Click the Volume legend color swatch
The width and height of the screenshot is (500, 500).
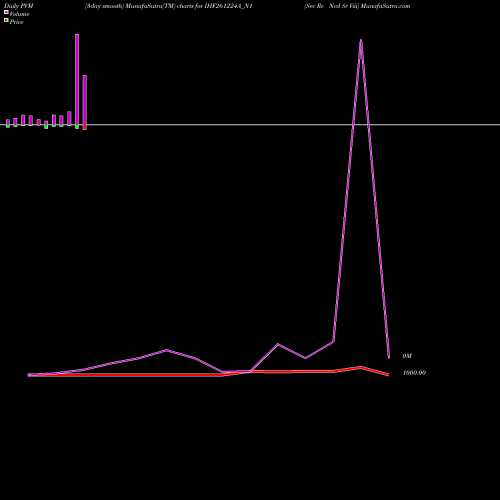tap(6, 12)
